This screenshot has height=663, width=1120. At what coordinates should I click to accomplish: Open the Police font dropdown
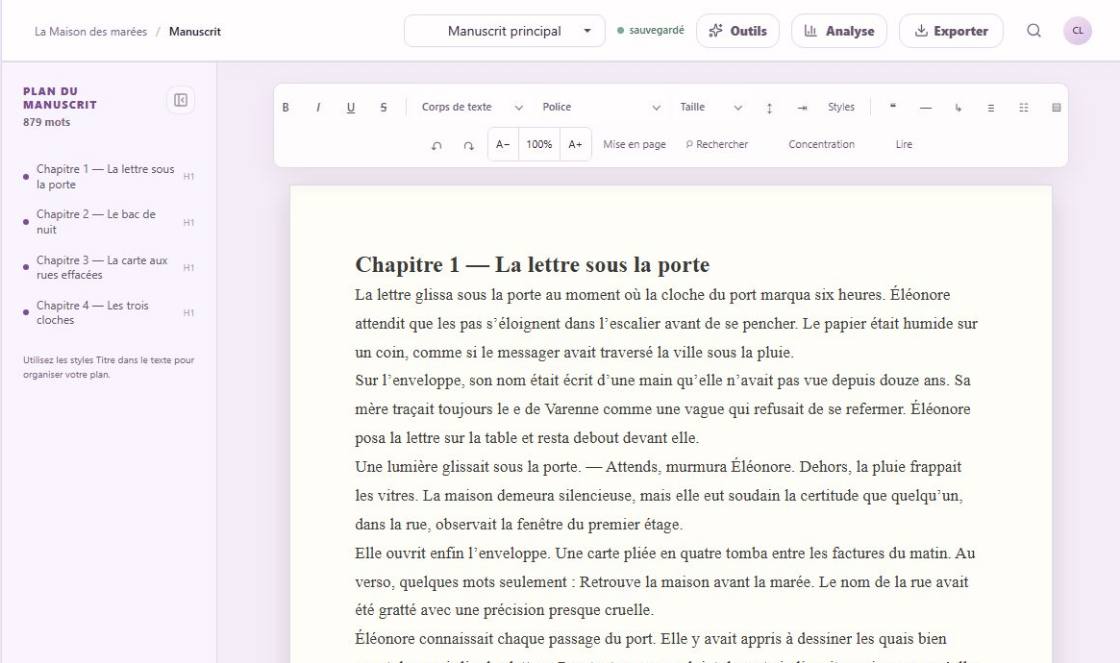601,107
